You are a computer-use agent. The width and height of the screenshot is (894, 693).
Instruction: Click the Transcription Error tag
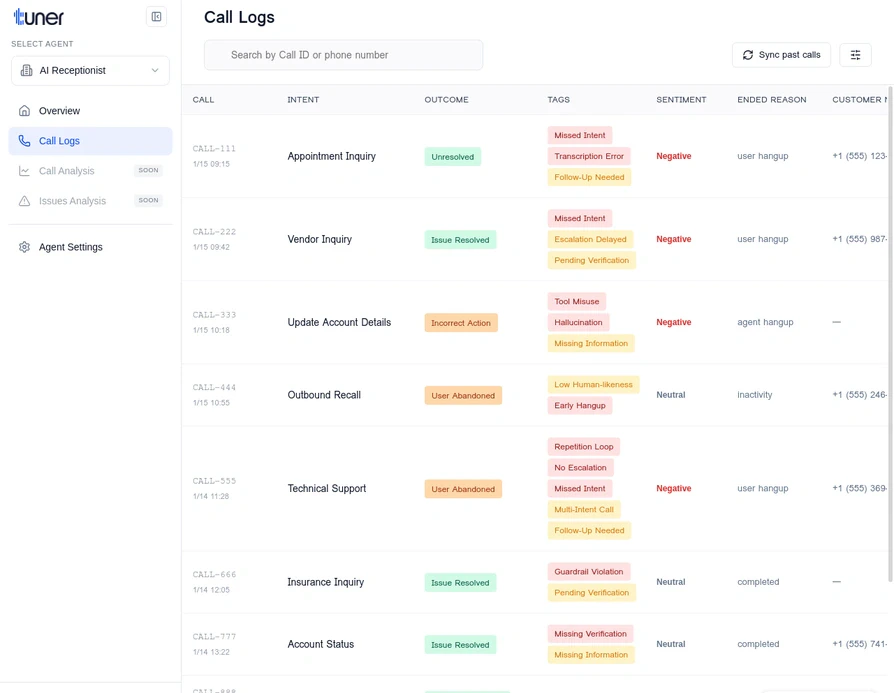[x=589, y=156]
